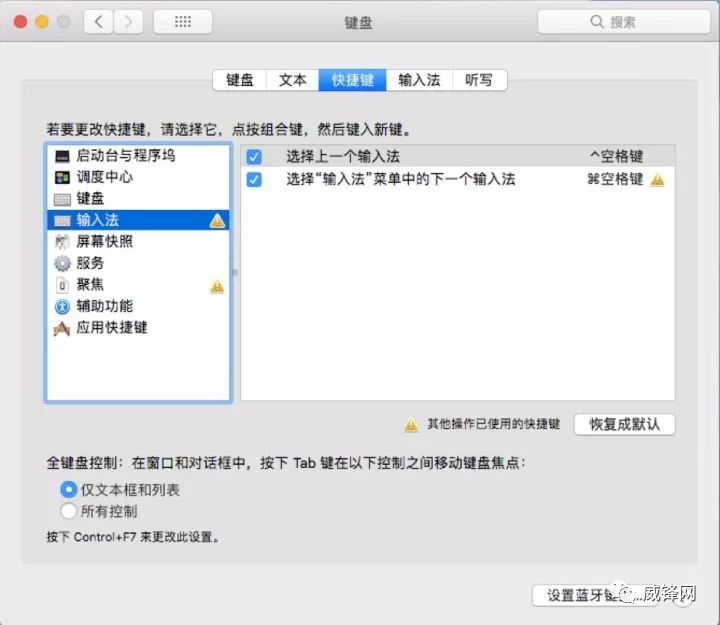Select the 所有控制 radio button
This screenshot has width=720, height=625.
pos(69,511)
